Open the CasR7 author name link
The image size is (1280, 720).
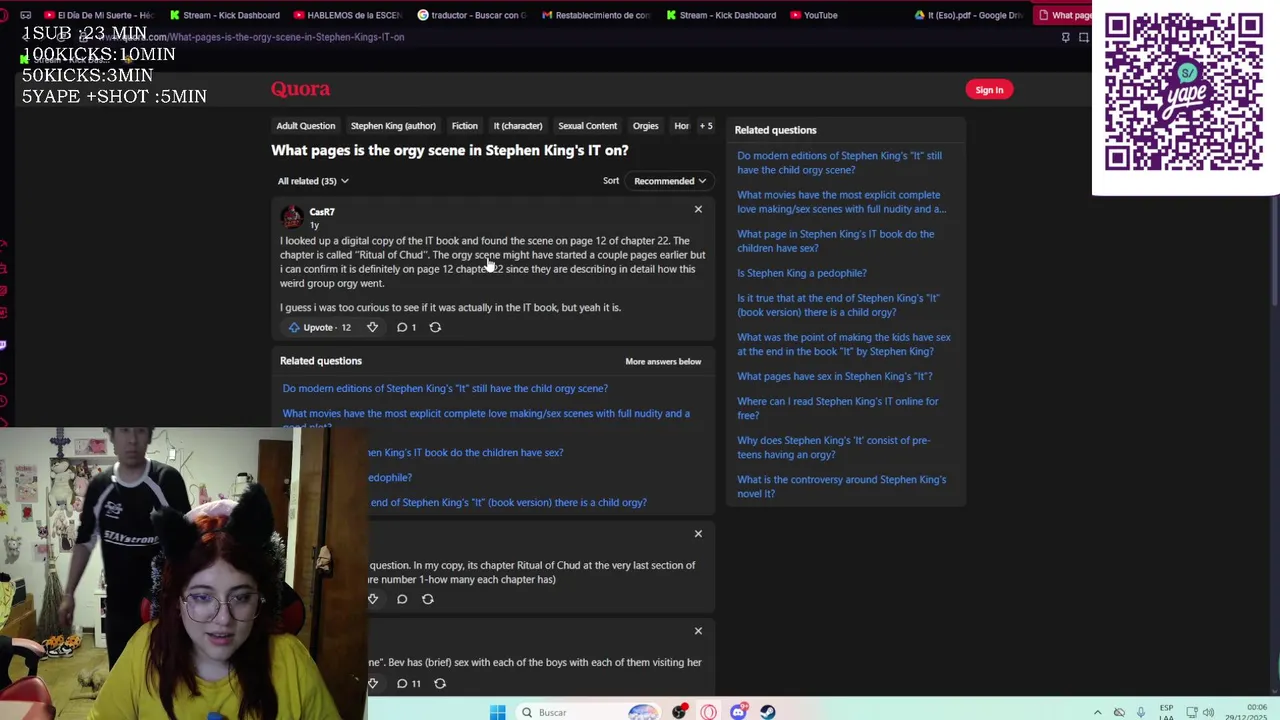pyautogui.click(x=322, y=212)
